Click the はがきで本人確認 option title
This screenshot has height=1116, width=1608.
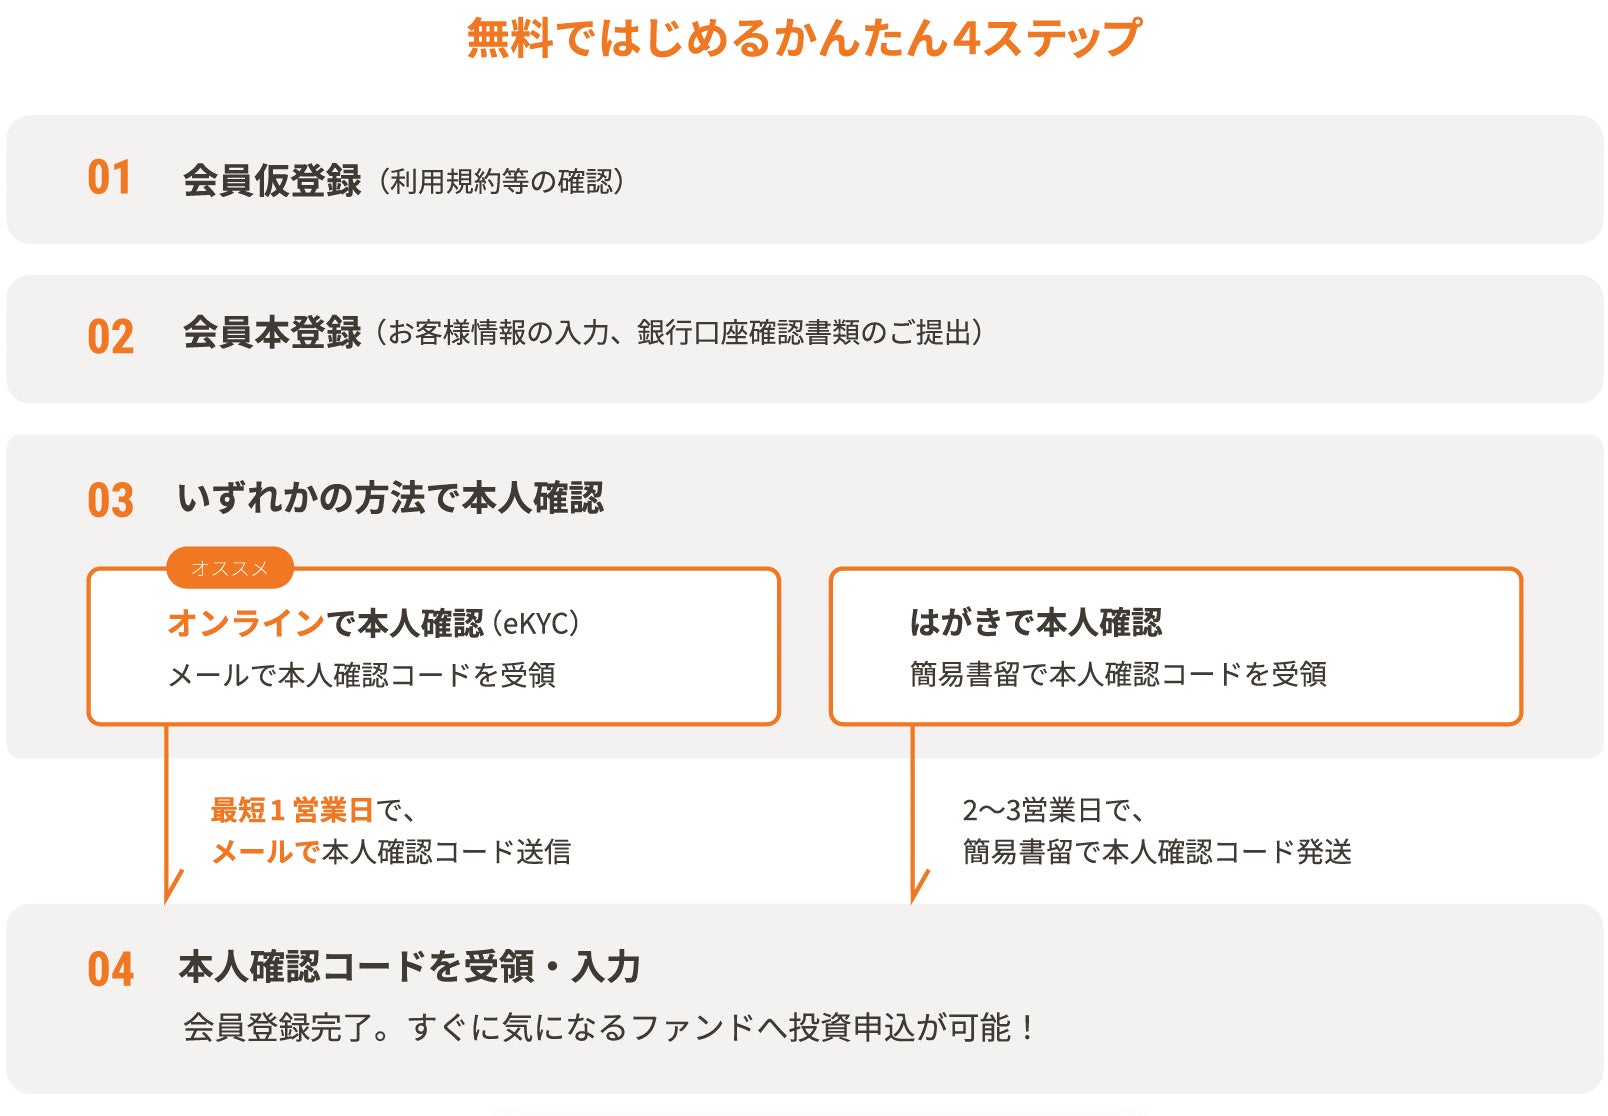1036,622
